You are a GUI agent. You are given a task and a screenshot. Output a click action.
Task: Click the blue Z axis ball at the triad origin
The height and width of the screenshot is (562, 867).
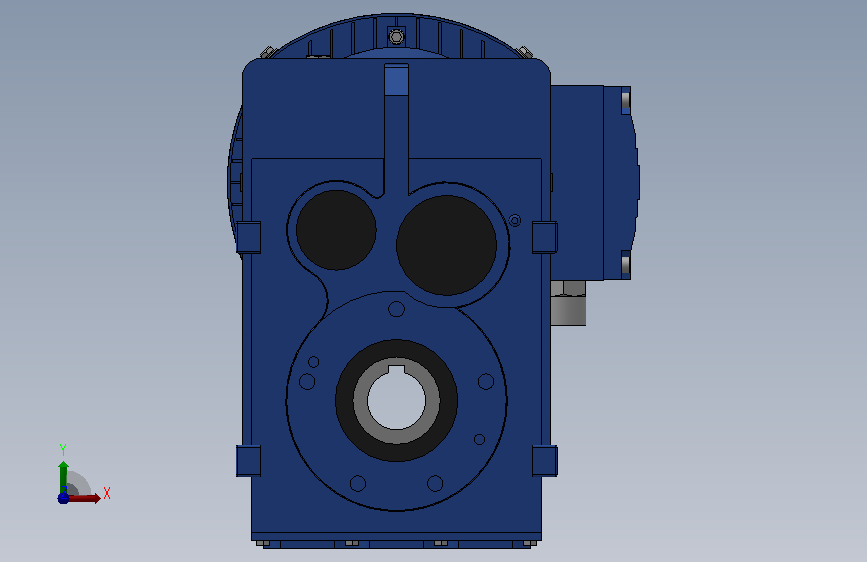tap(63, 498)
